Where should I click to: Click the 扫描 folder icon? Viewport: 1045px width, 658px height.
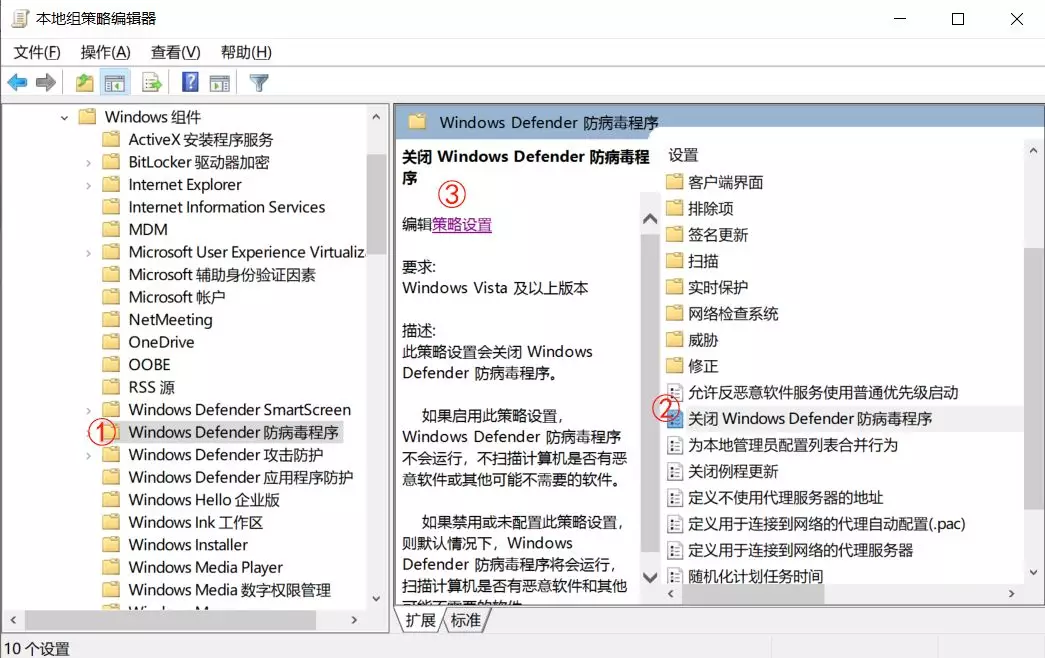pyautogui.click(x=674, y=261)
